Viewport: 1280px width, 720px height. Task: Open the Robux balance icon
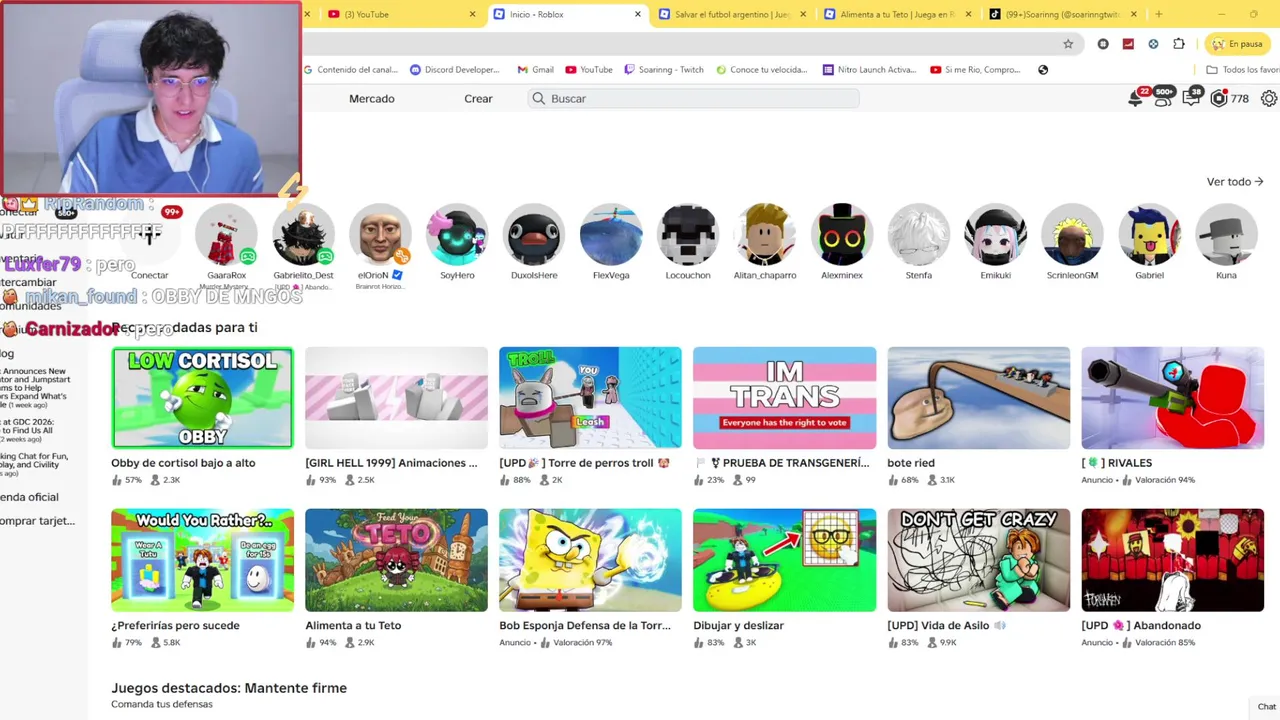pyautogui.click(x=1218, y=98)
